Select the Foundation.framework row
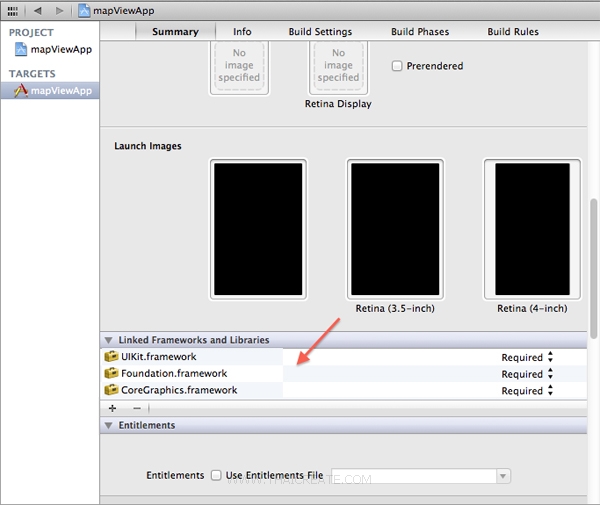This screenshot has height=505, width=600. tap(344, 373)
